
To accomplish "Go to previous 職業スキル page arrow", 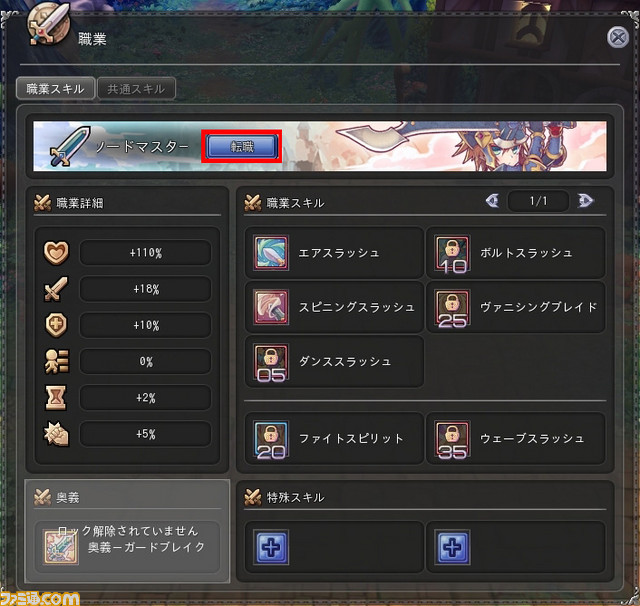I will click(493, 201).
